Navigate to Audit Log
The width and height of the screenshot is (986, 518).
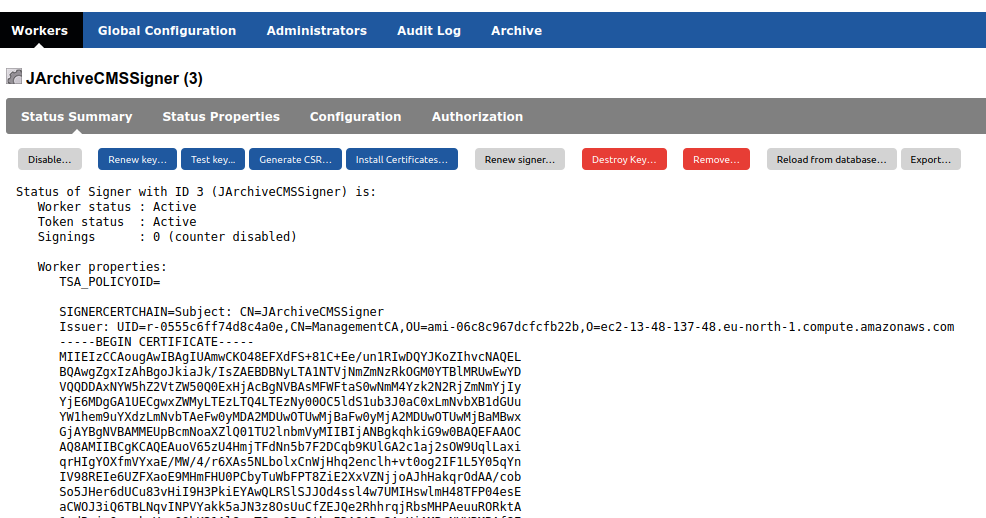(x=428, y=30)
